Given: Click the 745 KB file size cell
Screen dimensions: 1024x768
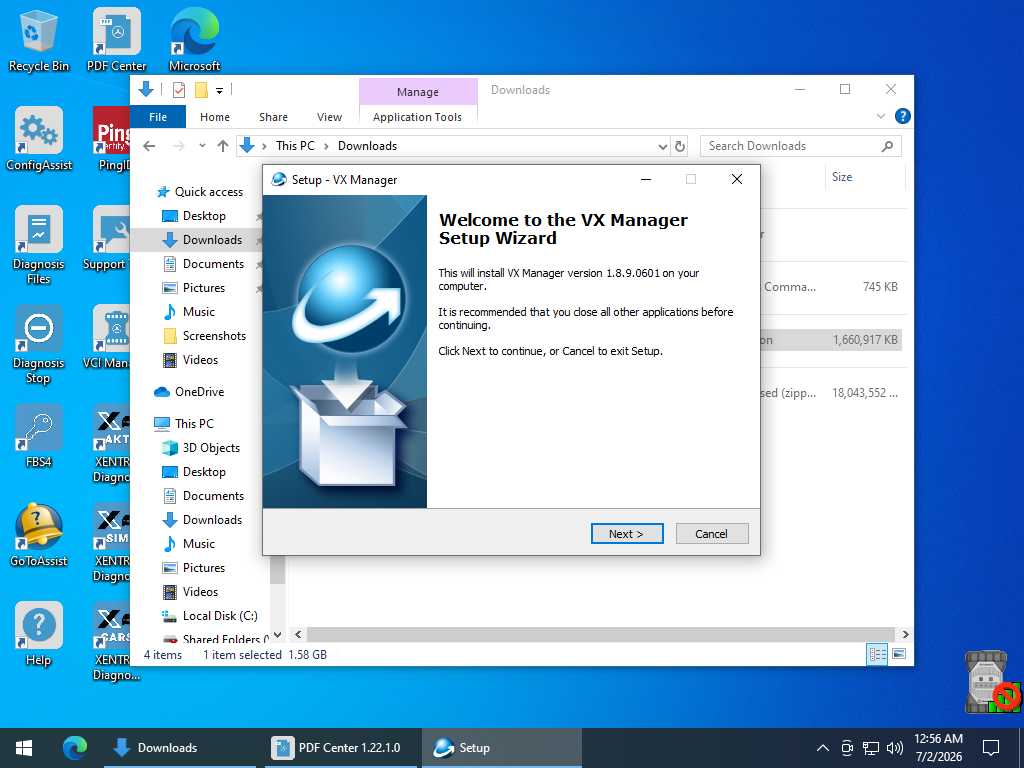Looking at the screenshot, I should tap(880, 287).
